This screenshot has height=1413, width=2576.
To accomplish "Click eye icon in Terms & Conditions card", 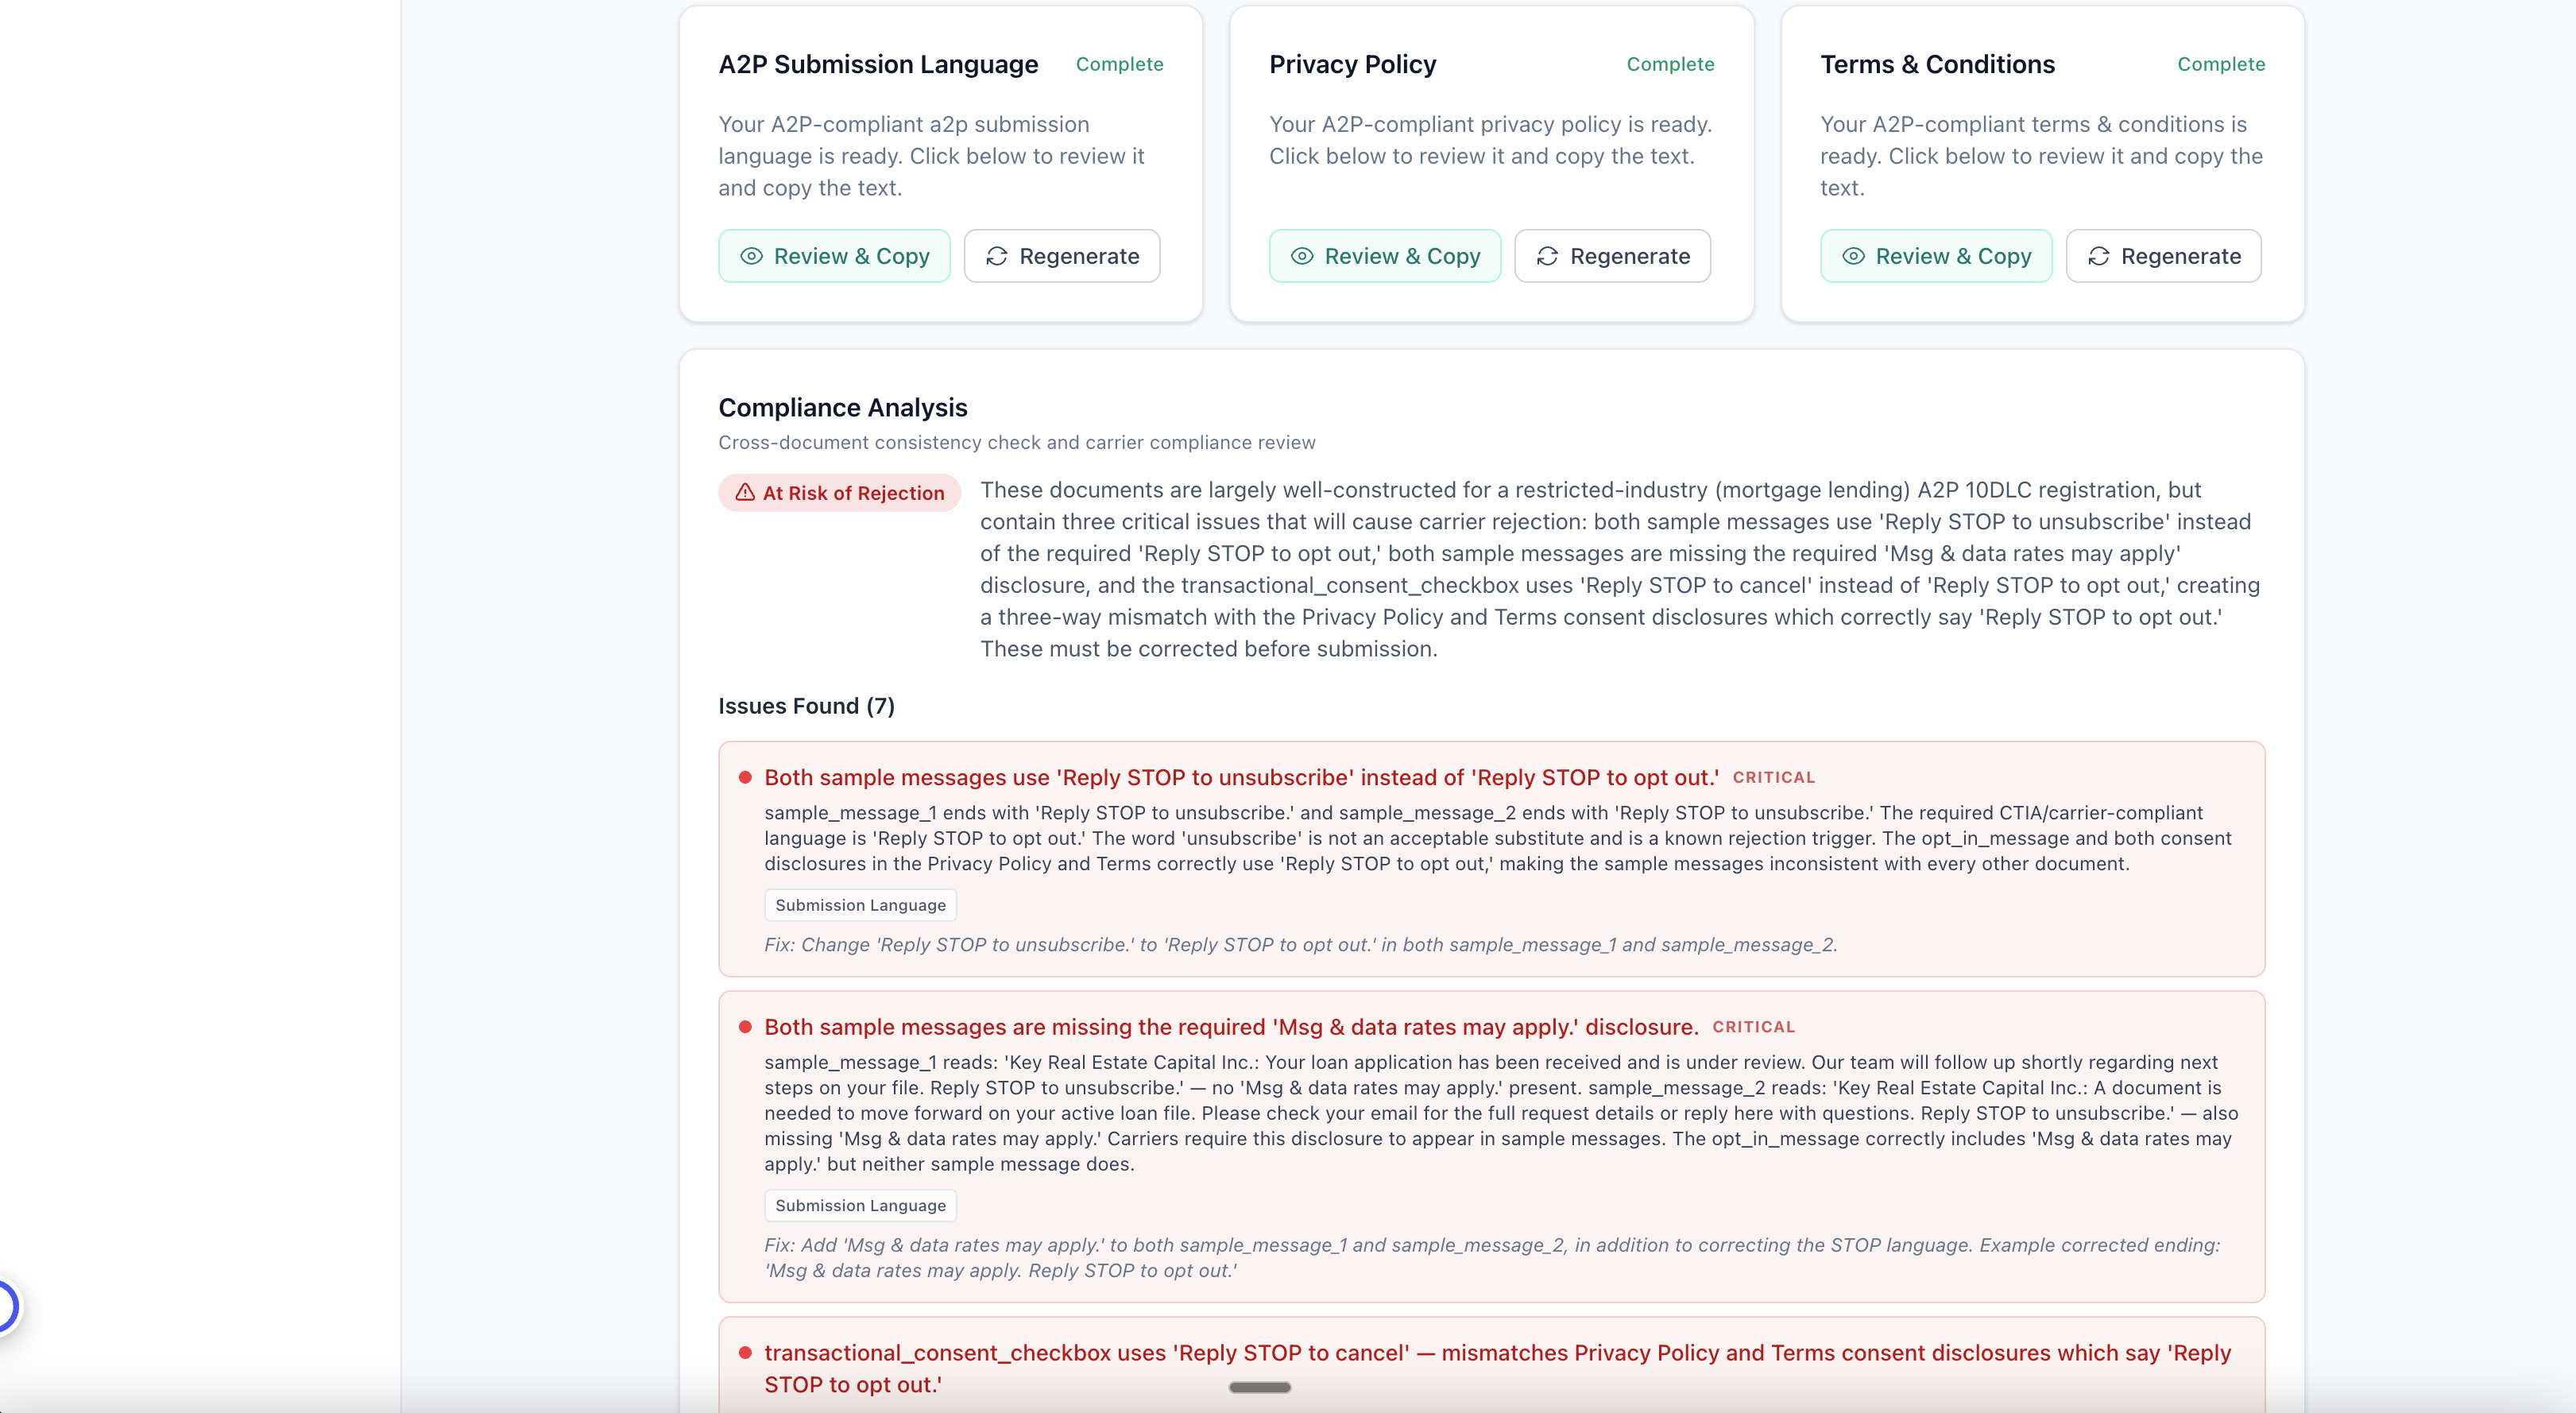I will point(1853,256).
